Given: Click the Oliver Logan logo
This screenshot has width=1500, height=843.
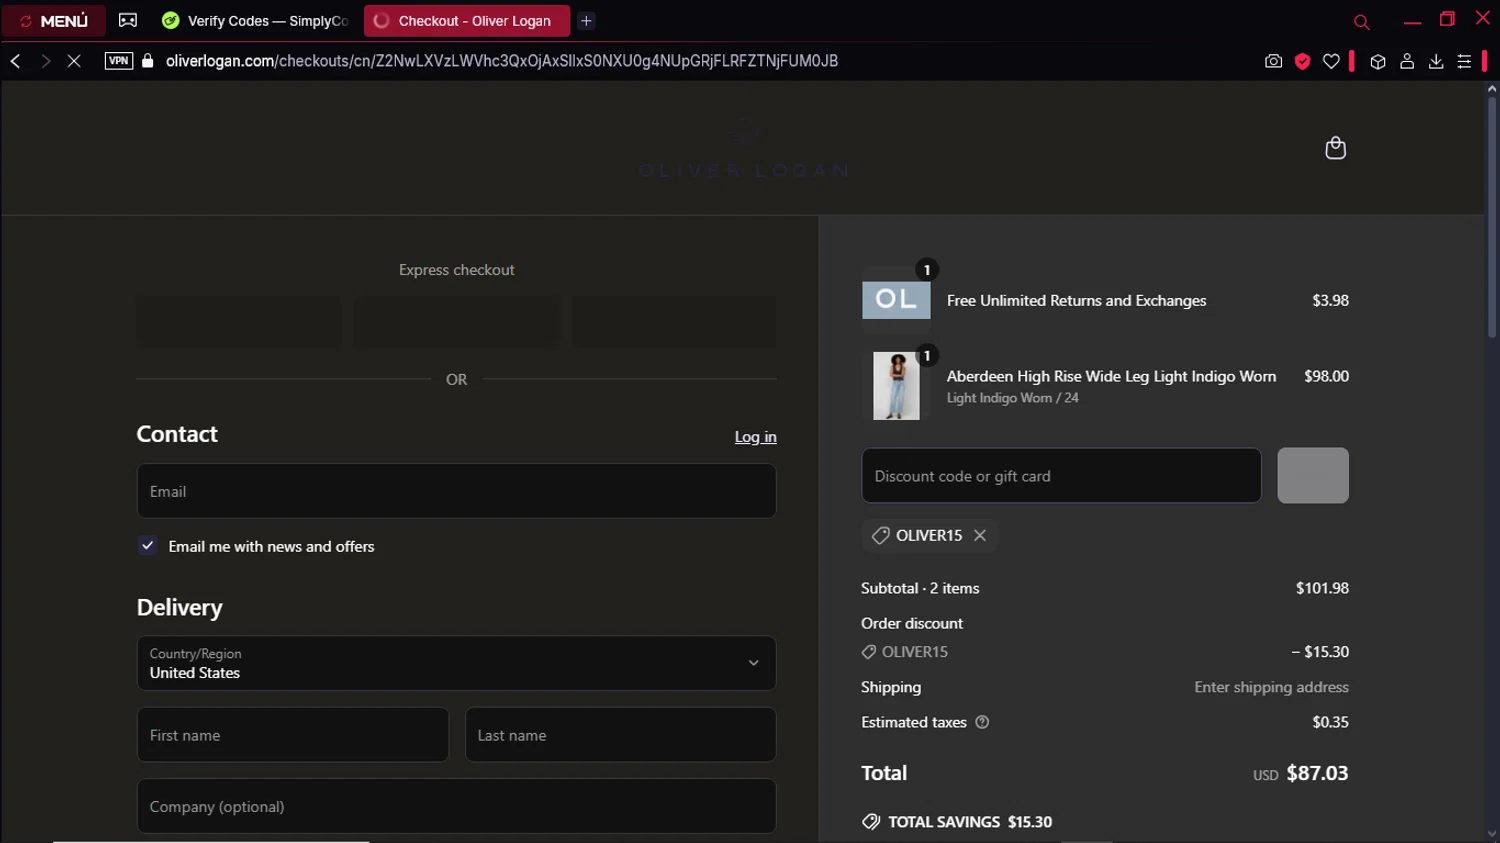Looking at the screenshot, I should [743, 148].
